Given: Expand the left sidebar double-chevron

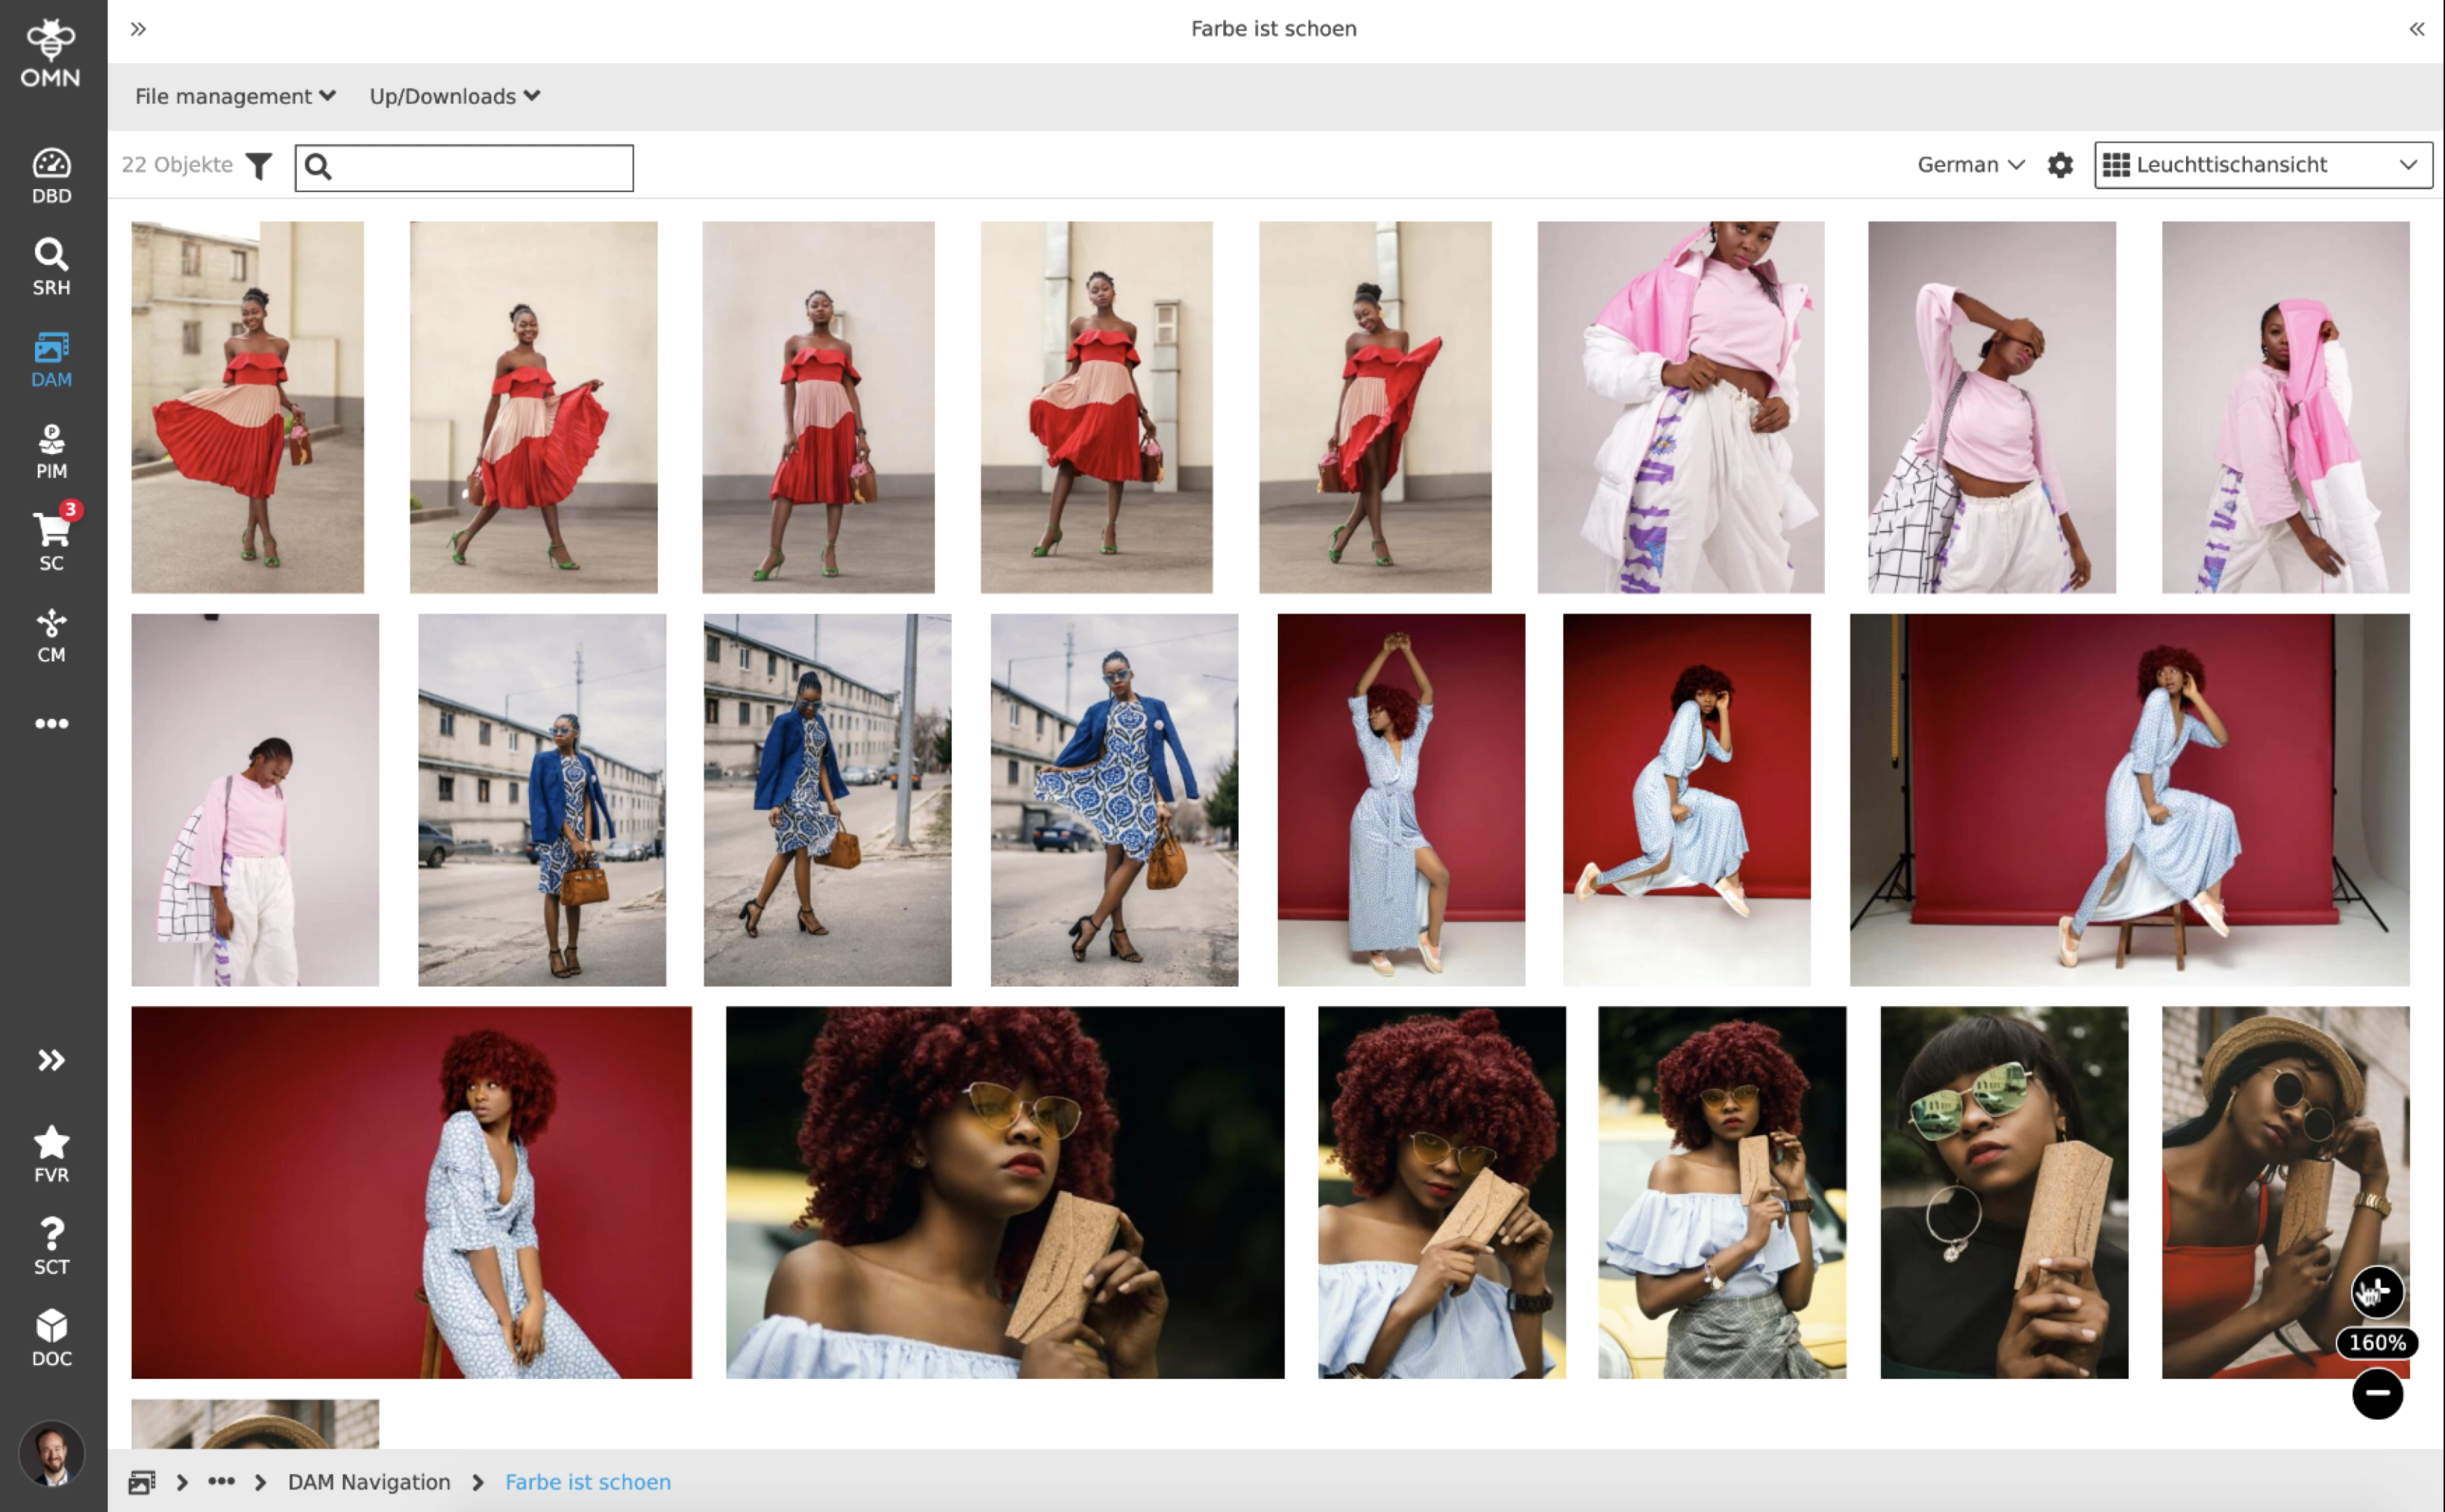Looking at the screenshot, I should 51,1059.
